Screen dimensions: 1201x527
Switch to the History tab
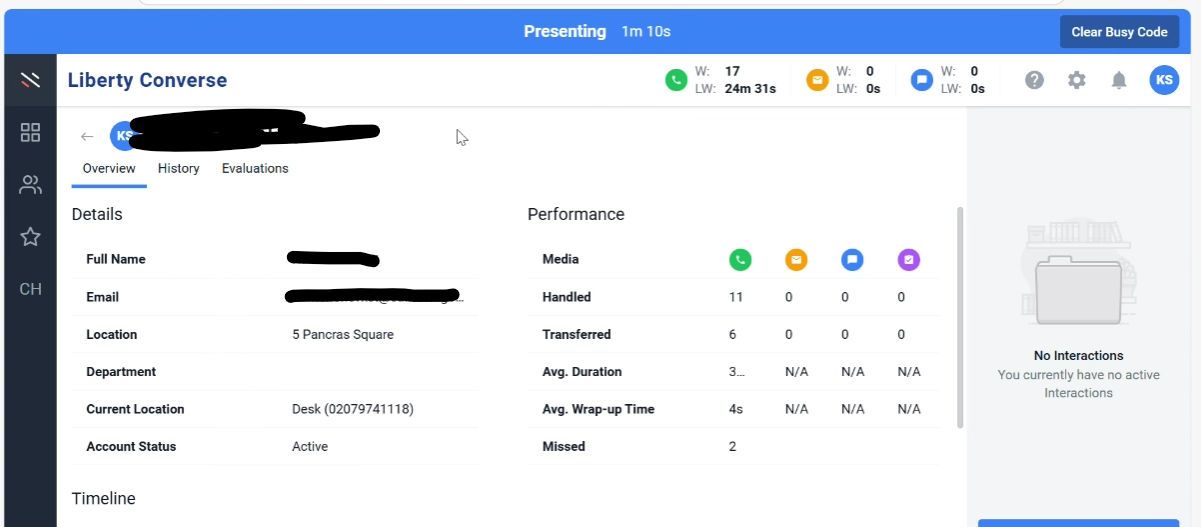[x=179, y=169]
